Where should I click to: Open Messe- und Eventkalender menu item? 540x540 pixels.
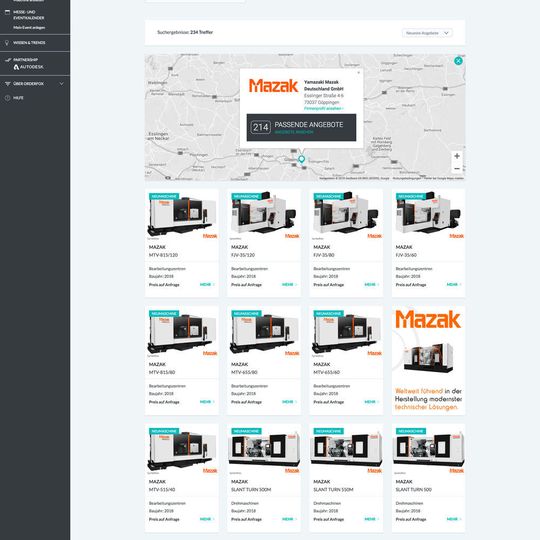pyautogui.click(x=29, y=15)
